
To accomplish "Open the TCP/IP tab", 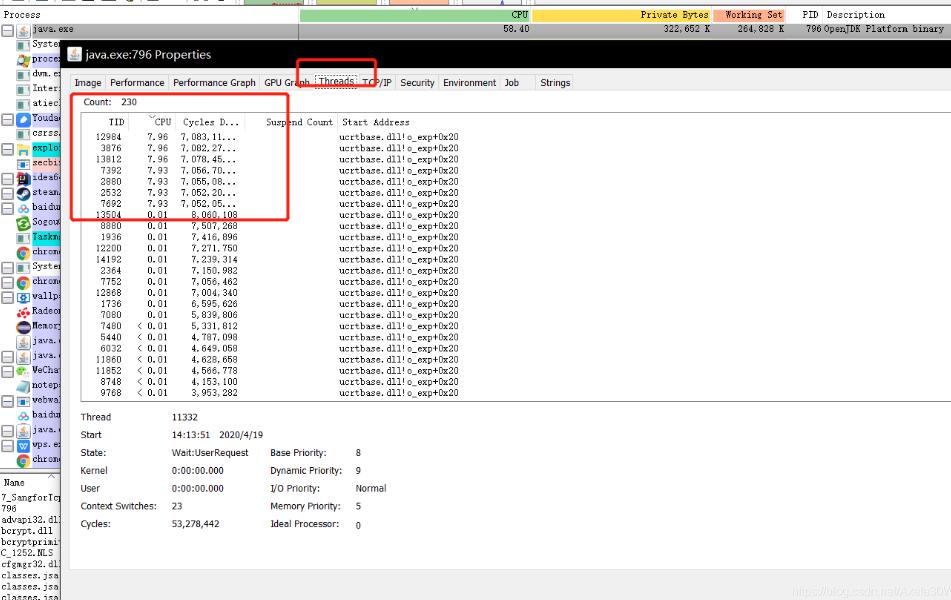I will click(x=377, y=83).
